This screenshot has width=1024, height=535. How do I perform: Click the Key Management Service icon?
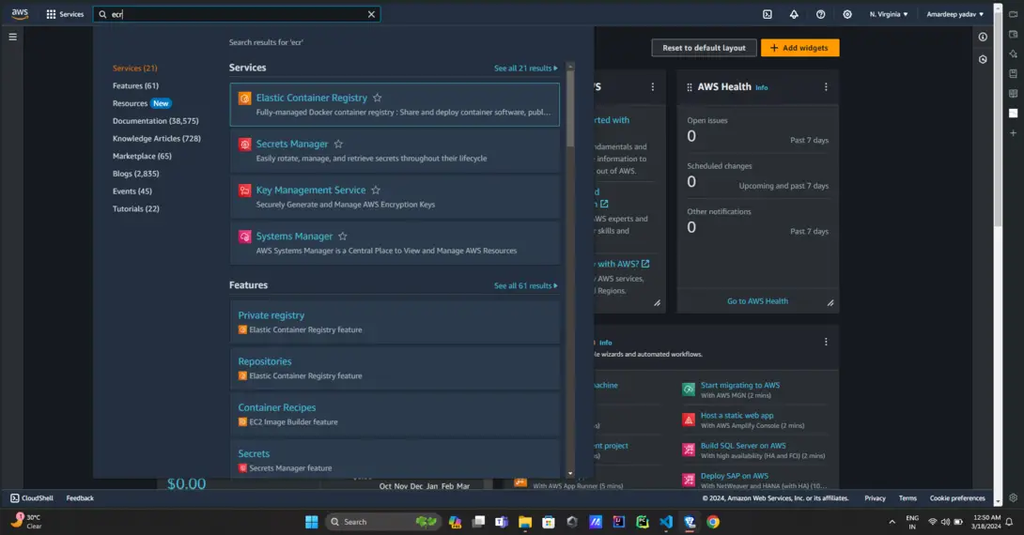click(245, 191)
